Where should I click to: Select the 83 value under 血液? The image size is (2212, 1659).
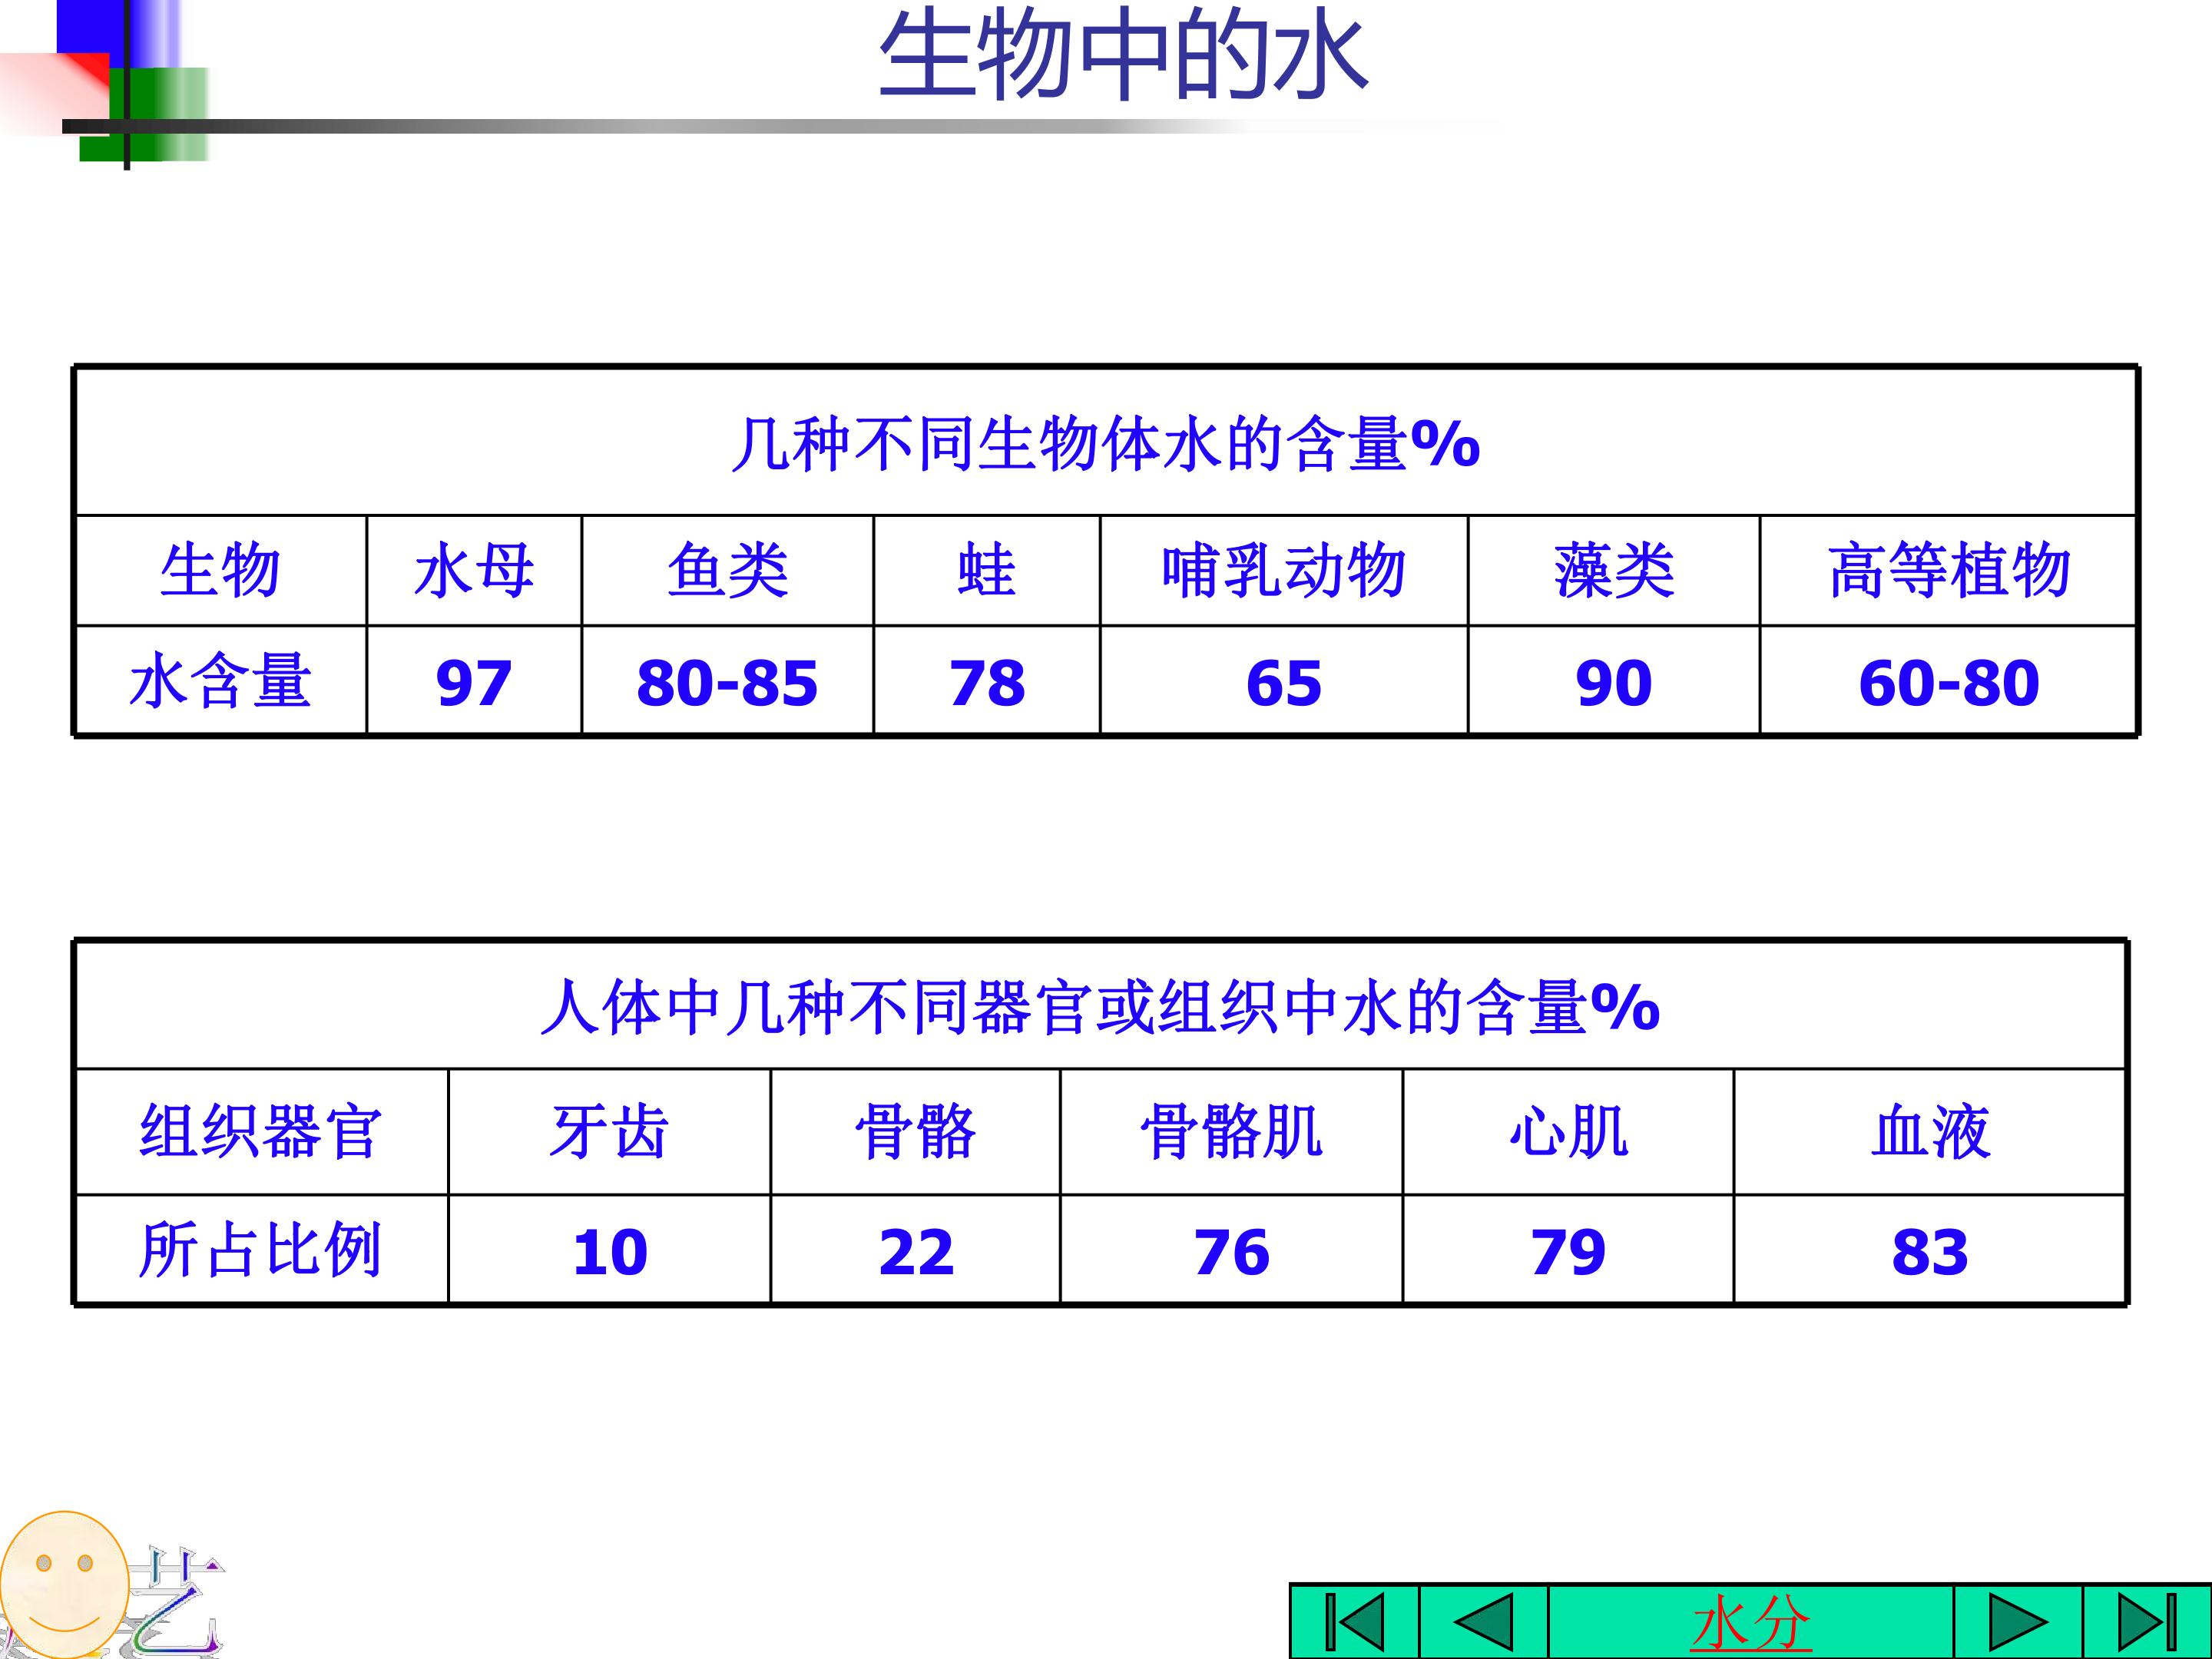tap(1929, 1251)
